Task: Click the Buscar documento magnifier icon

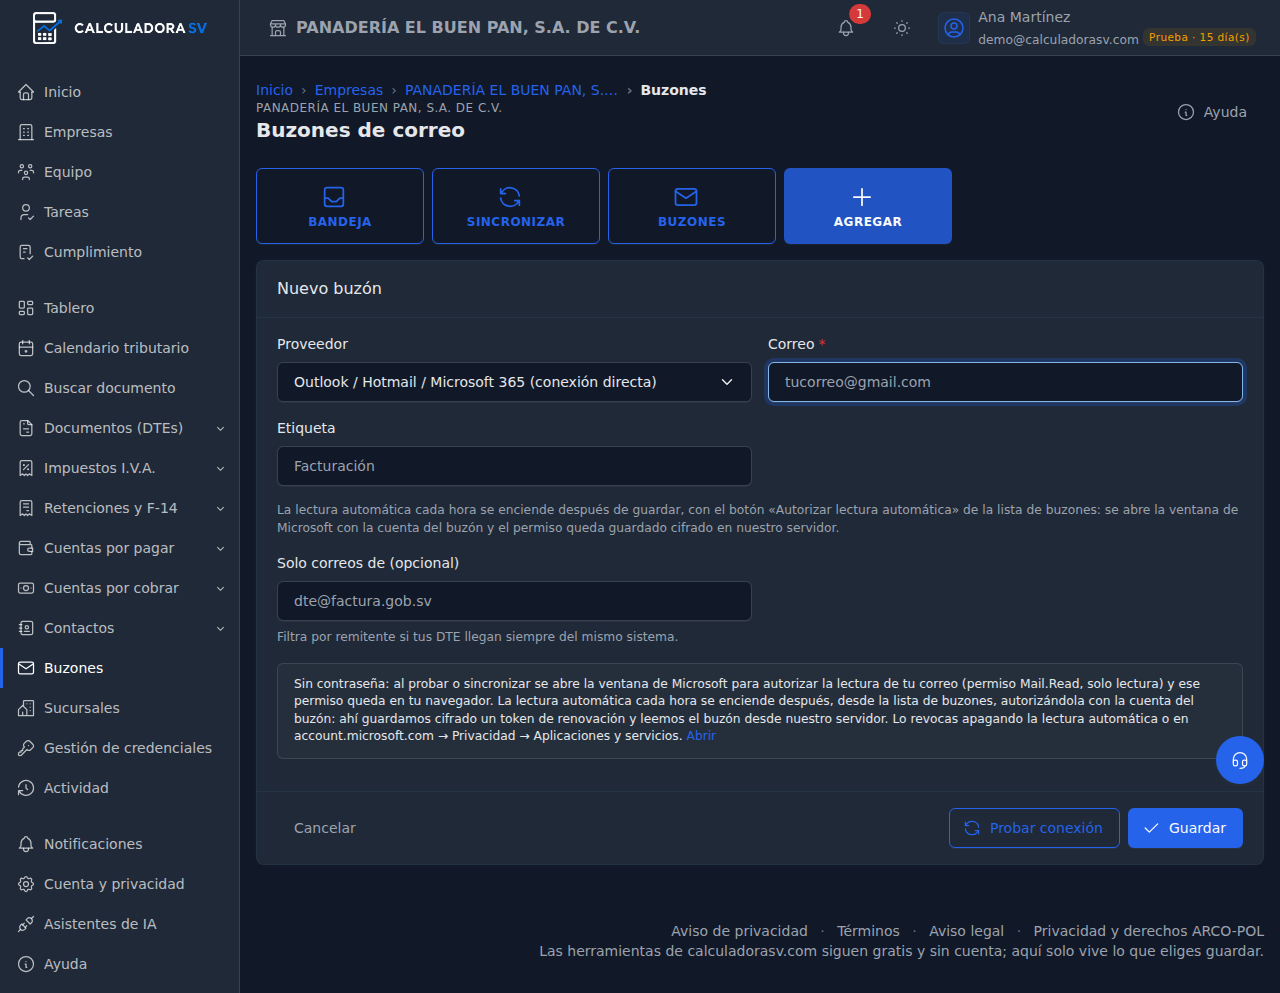Action: [26, 388]
